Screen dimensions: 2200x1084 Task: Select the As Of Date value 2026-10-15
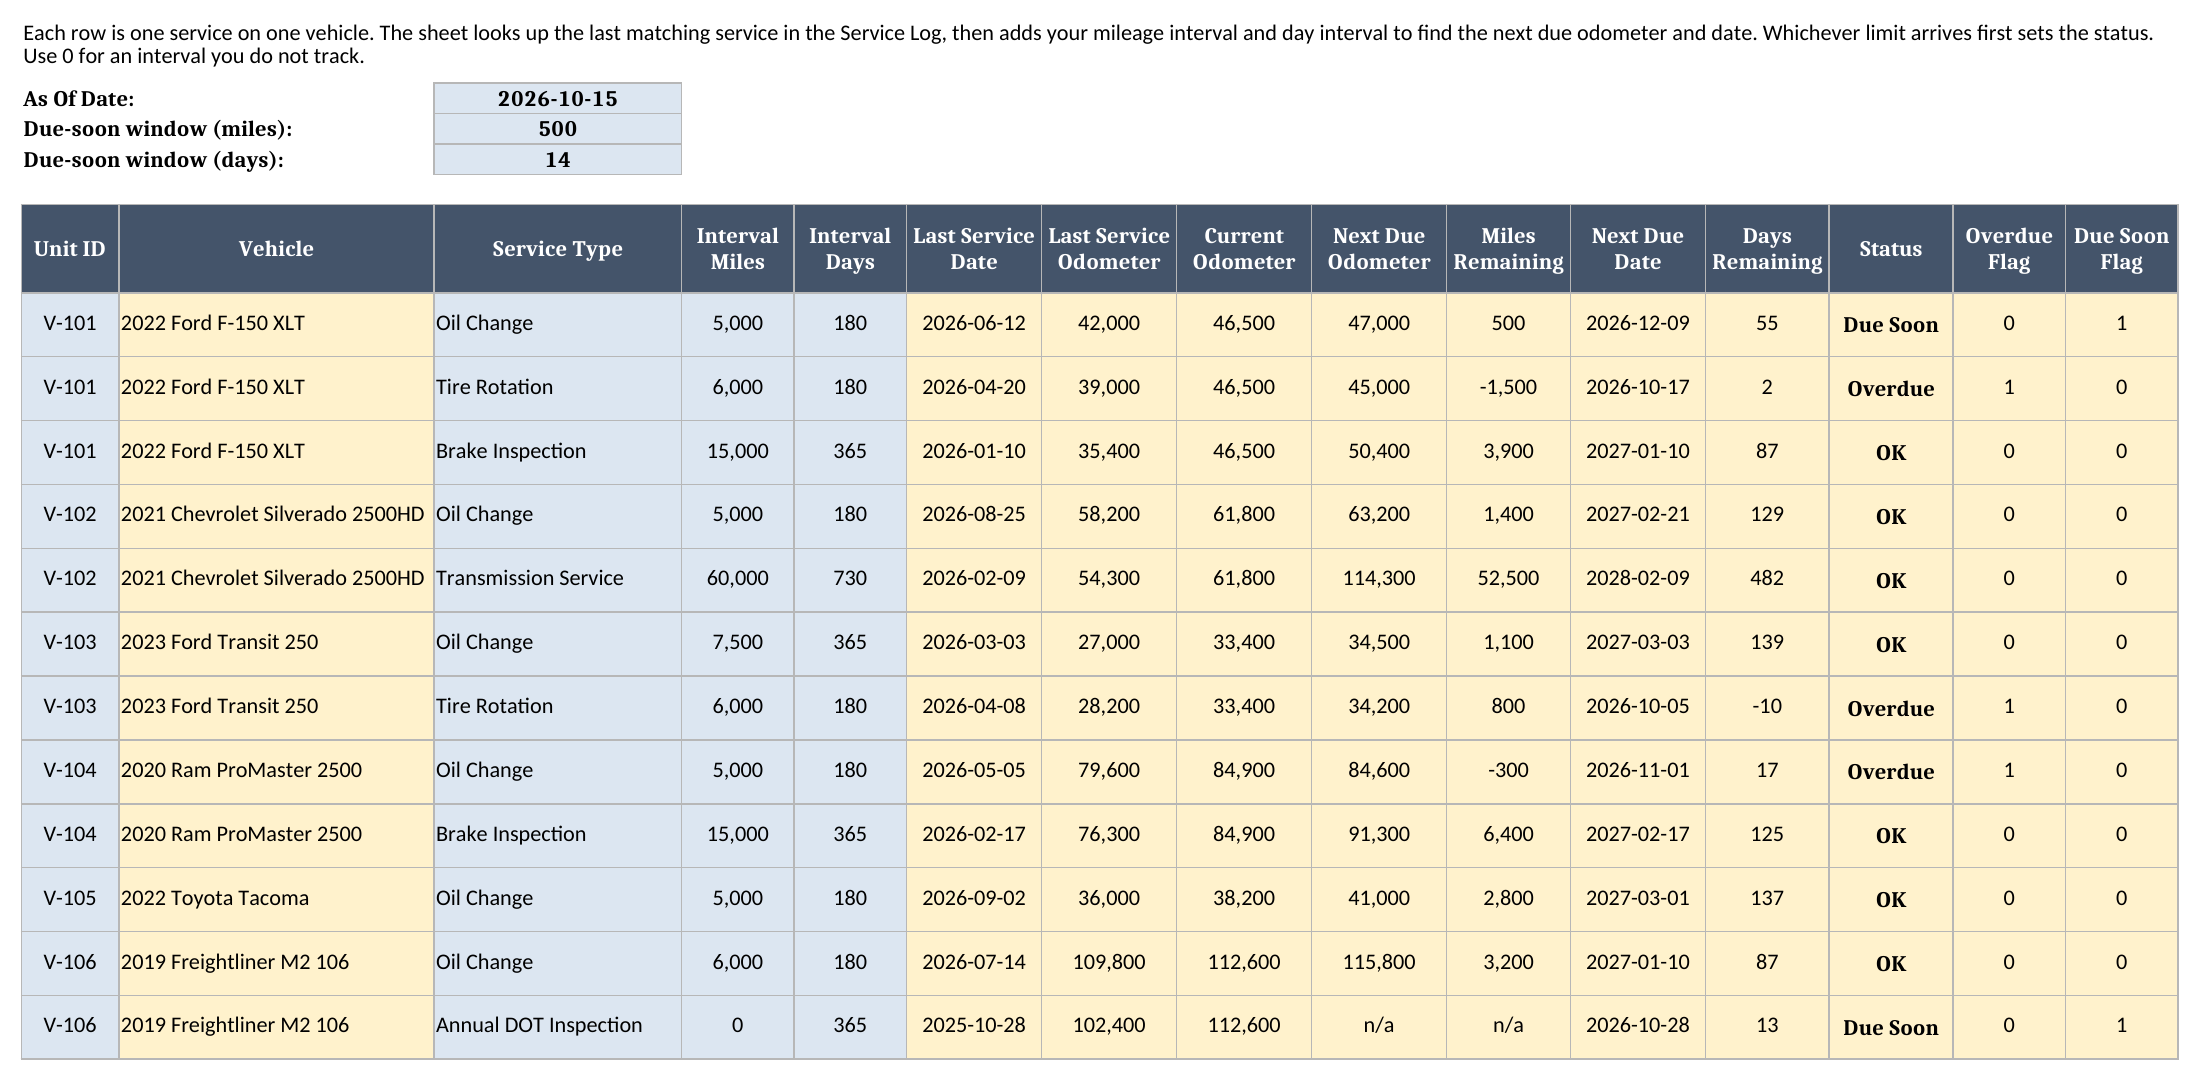[x=557, y=98]
